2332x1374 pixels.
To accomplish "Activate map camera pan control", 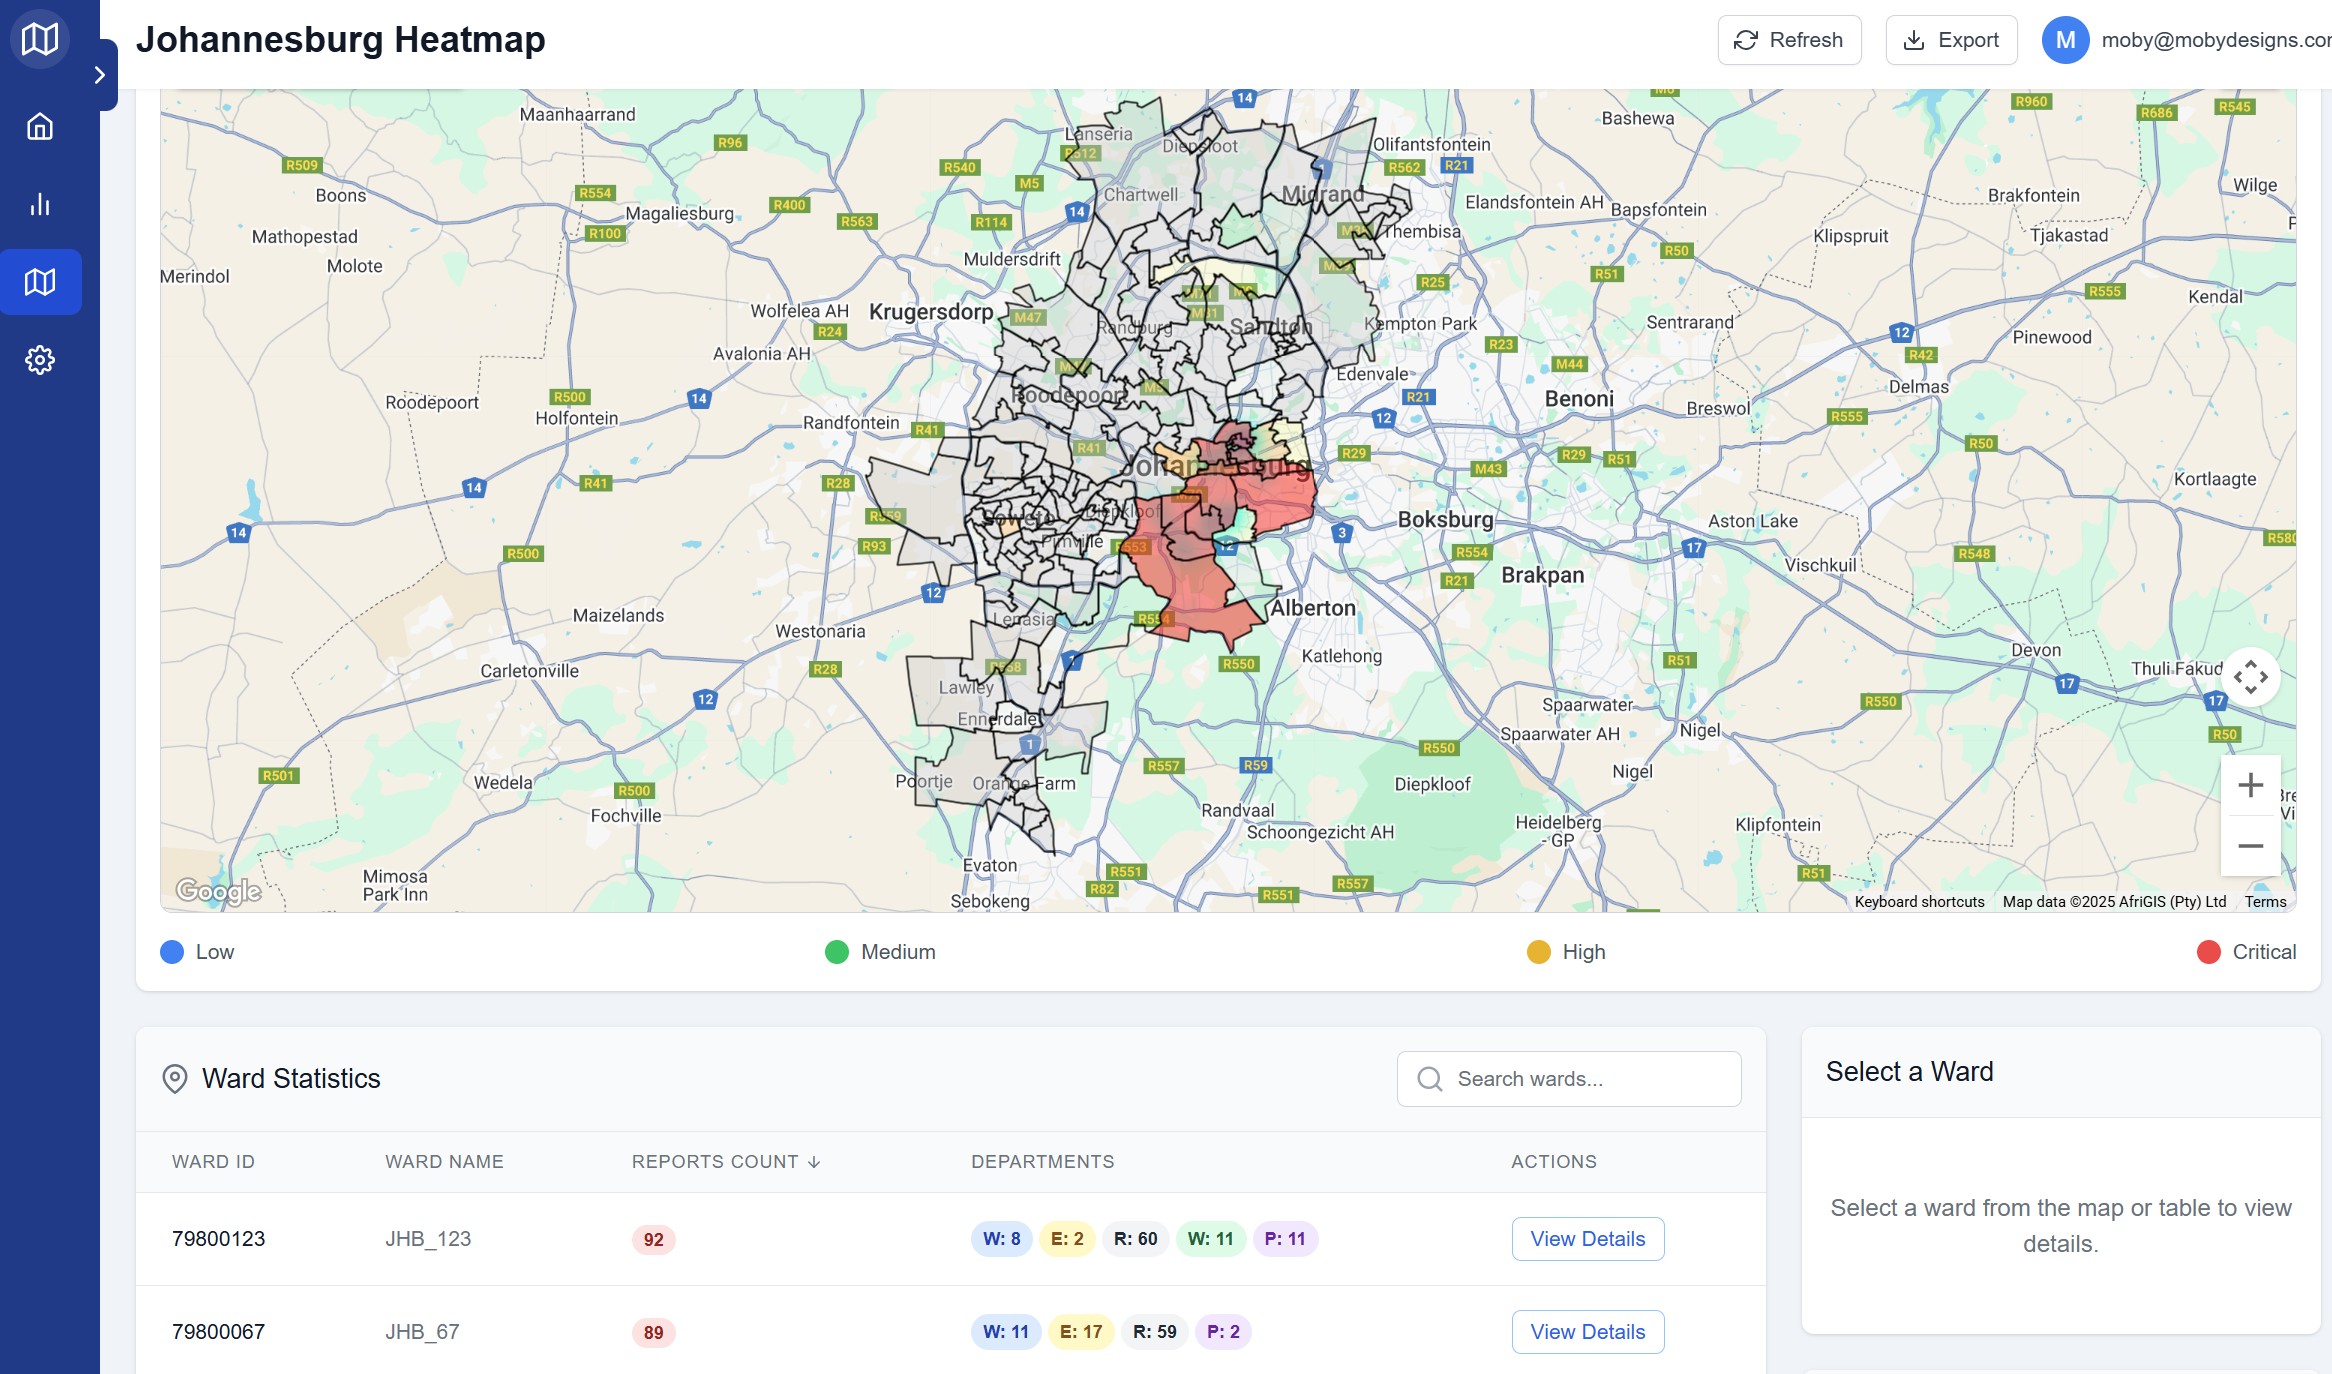I will tap(2250, 677).
